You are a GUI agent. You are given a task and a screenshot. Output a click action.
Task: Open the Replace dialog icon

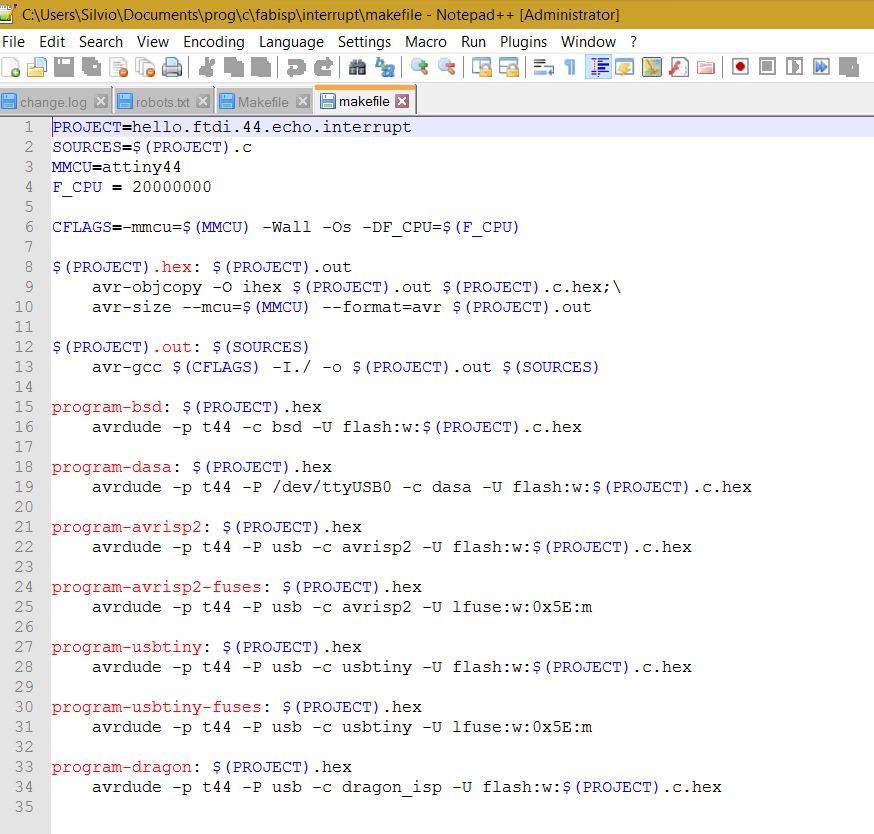click(385, 67)
